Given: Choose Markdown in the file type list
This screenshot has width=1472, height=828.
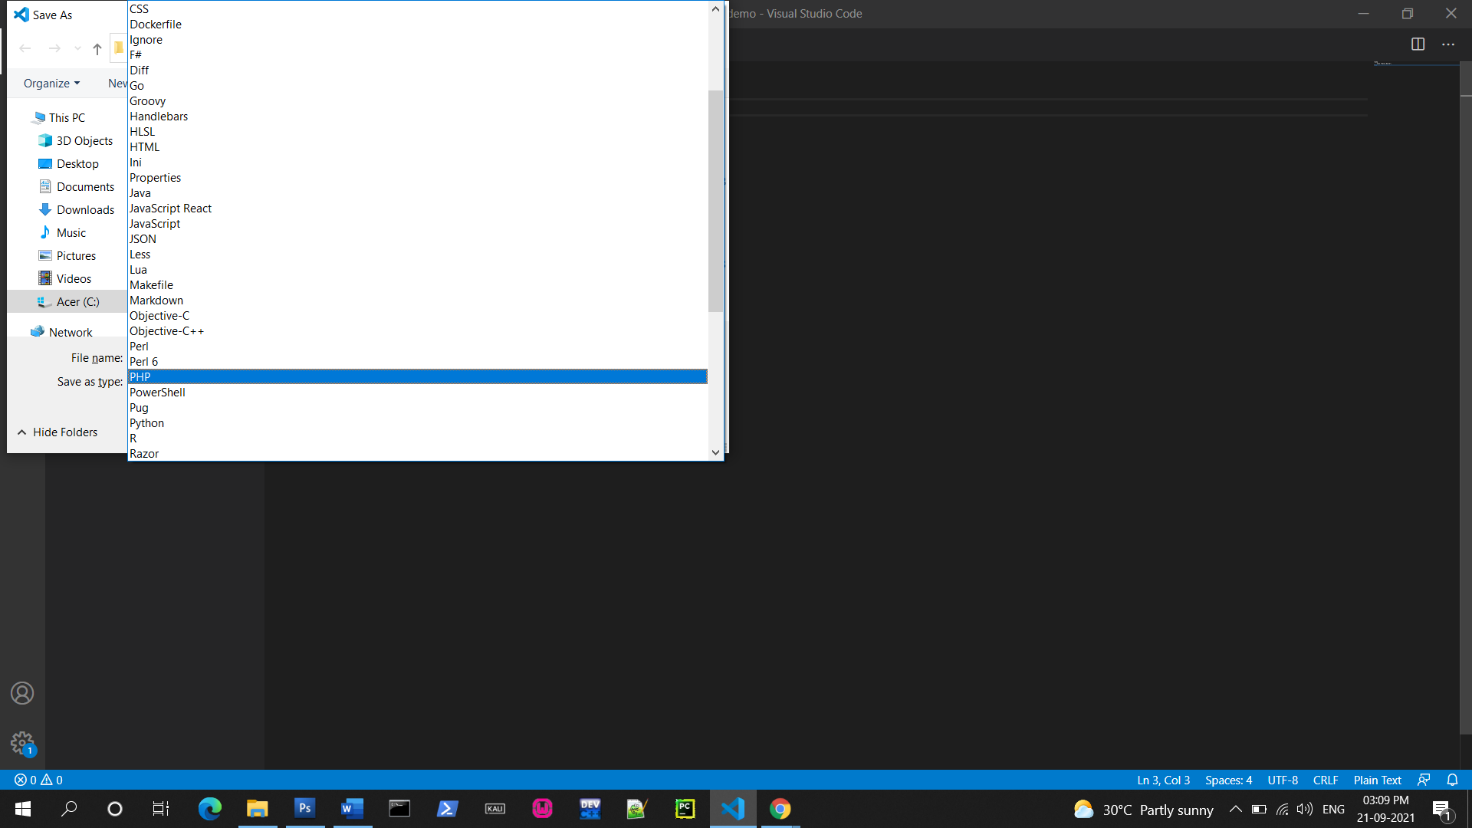Looking at the screenshot, I should pos(156,300).
